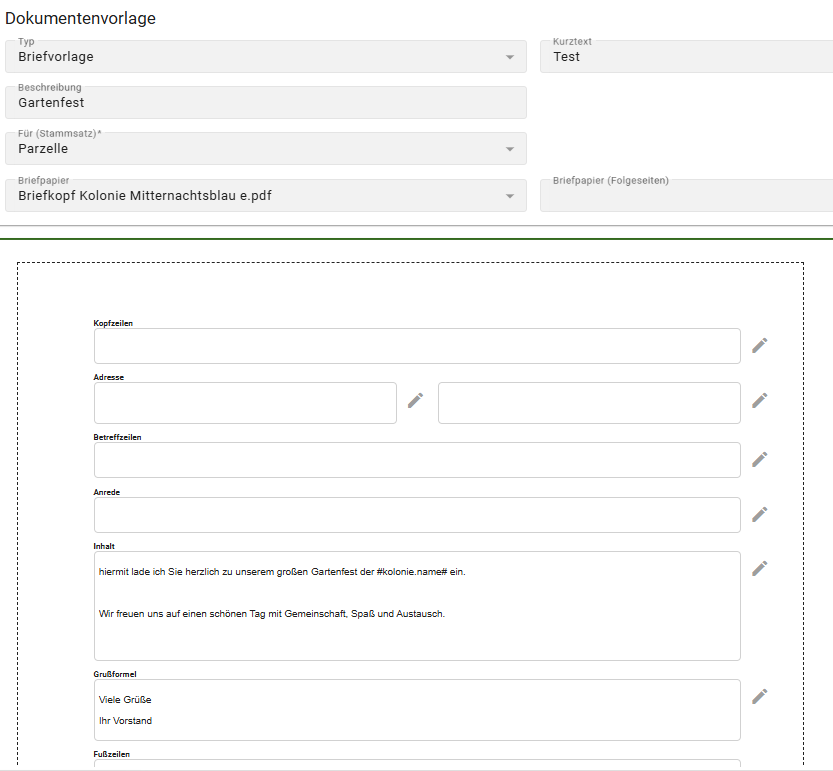The image size is (833, 771).
Task: Click the Grußformel box reading Viele Grüße
Action: (x=417, y=710)
